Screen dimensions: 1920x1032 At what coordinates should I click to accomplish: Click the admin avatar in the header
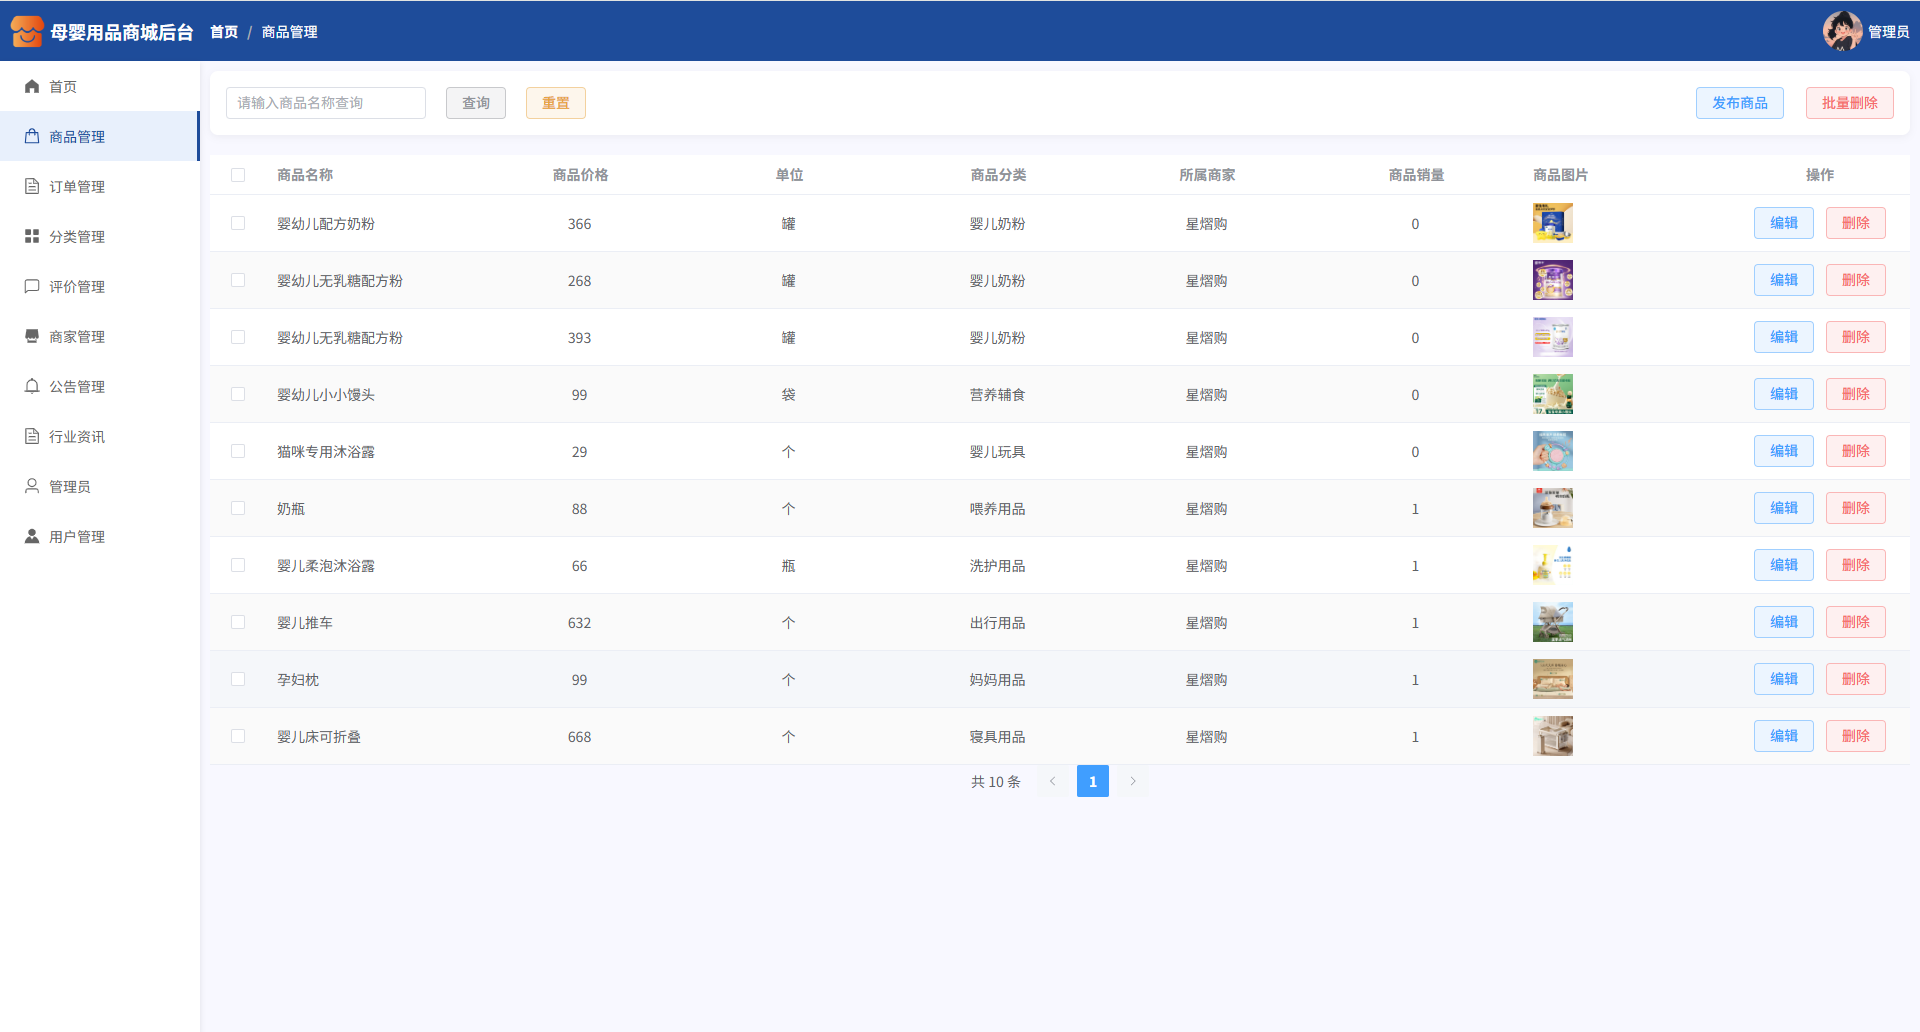click(x=1841, y=31)
